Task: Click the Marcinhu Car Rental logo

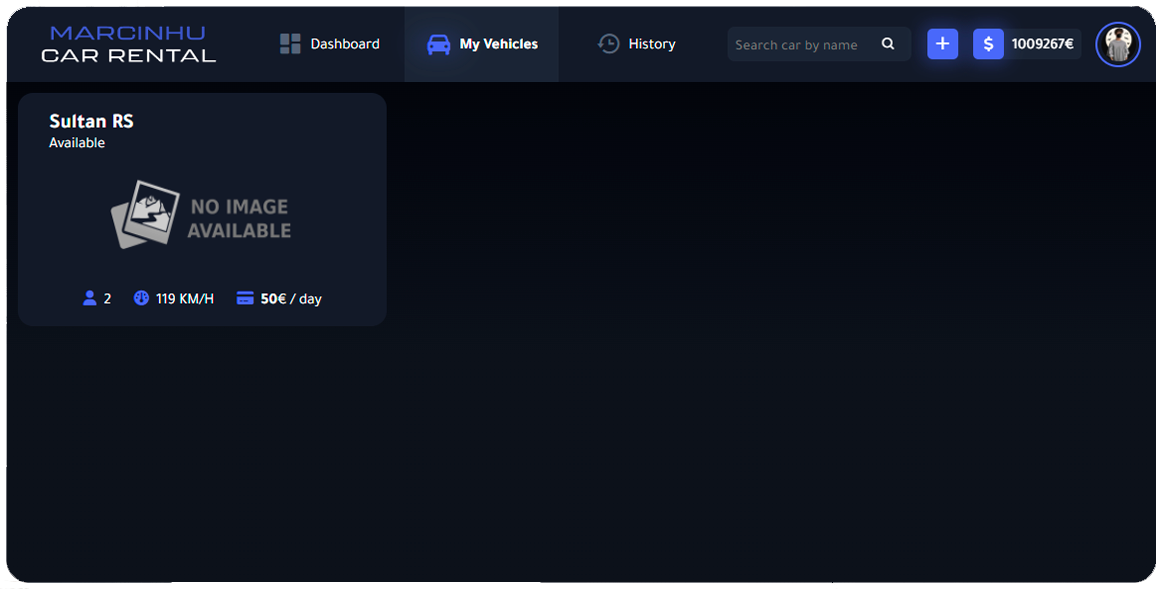Action: coord(128,44)
